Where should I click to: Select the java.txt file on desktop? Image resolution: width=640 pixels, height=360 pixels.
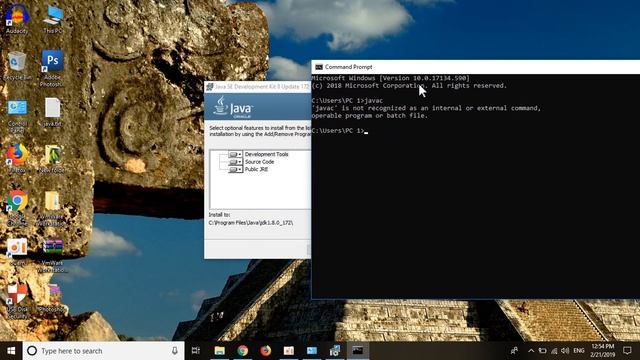click(53, 112)
